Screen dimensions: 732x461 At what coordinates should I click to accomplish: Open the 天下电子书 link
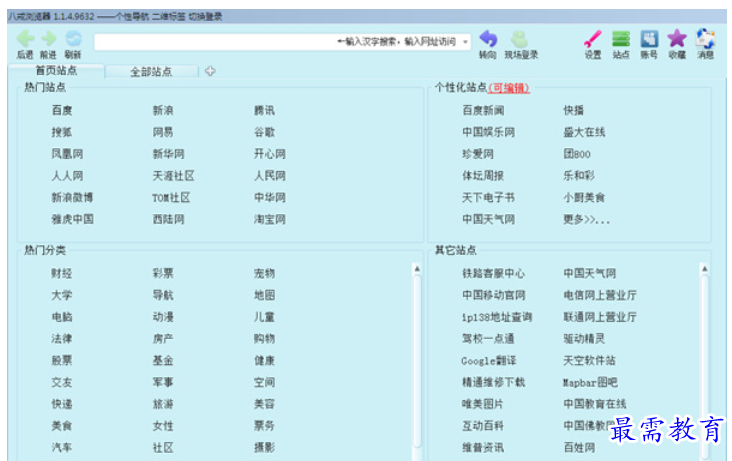[x=488, y=198]
